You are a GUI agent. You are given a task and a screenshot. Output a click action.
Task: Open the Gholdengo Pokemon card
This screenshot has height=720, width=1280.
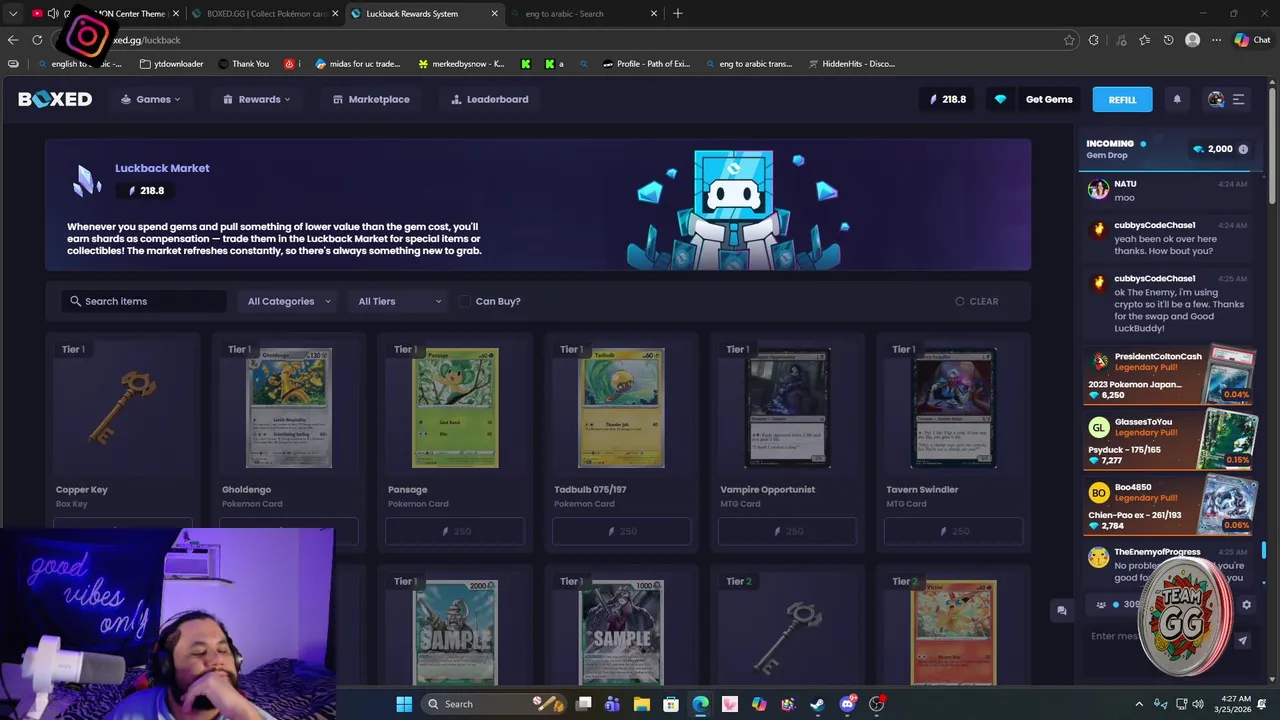point(289,408)
